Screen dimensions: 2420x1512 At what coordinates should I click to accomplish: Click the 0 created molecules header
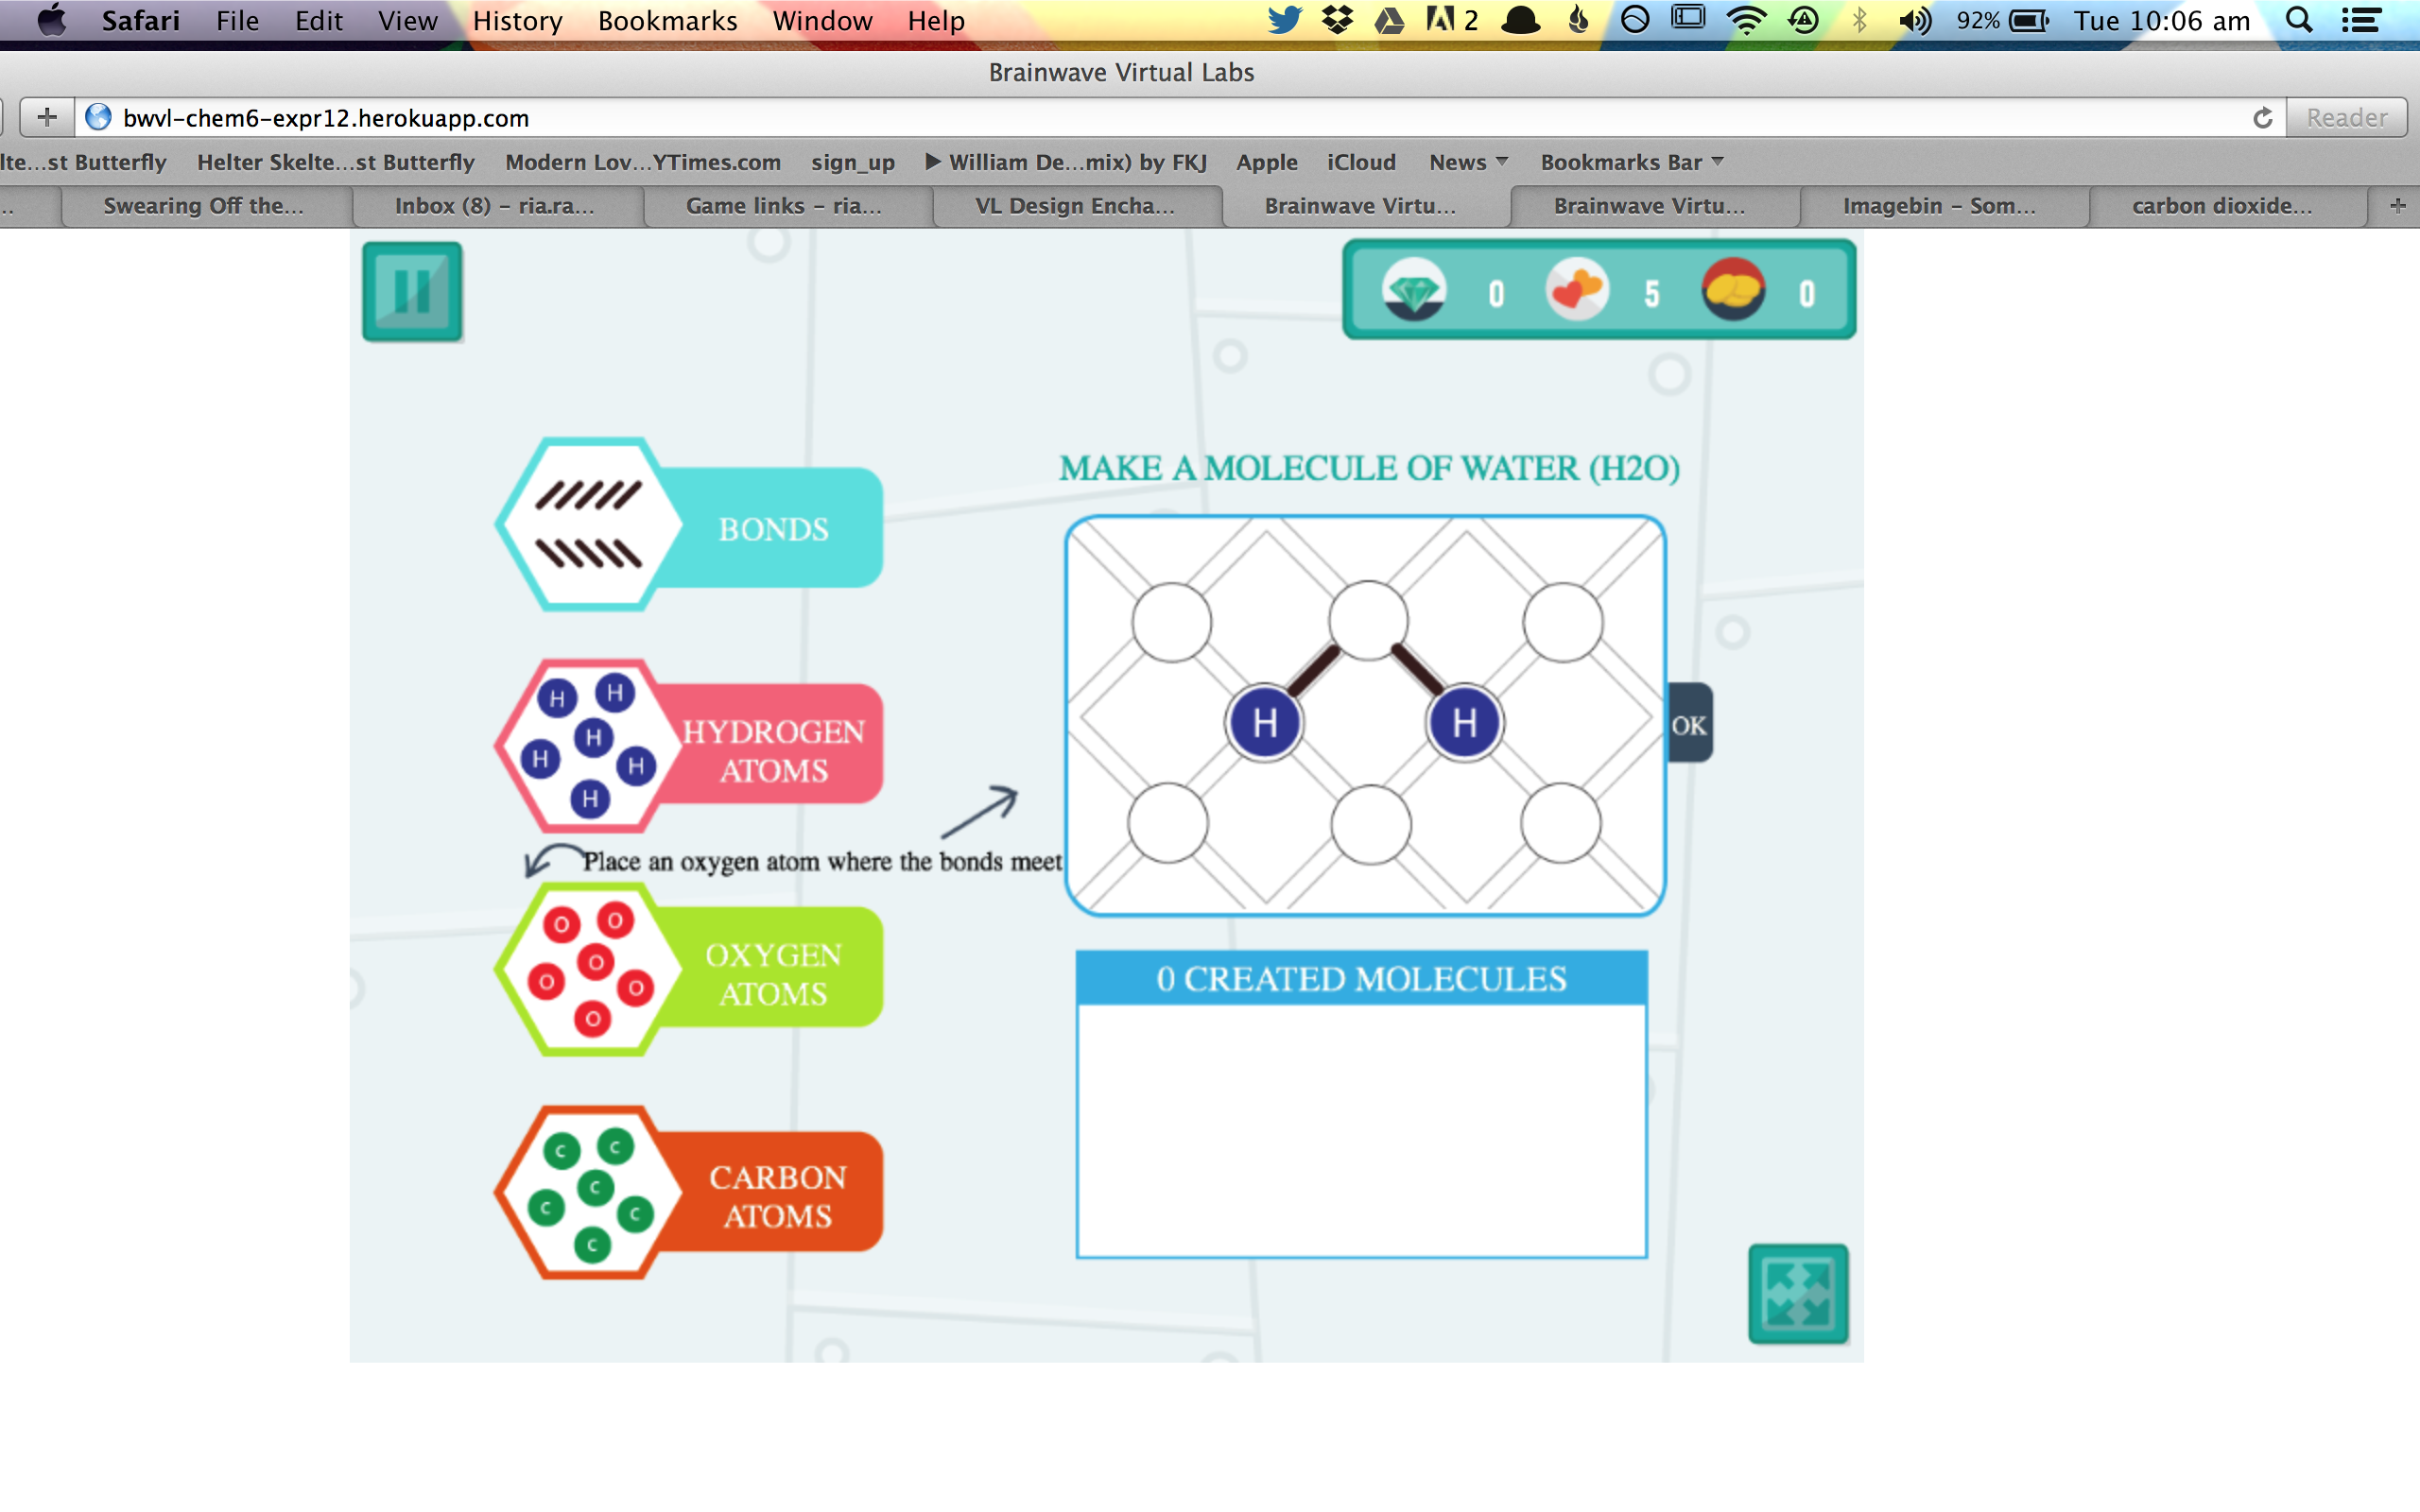coord(1361,978)
